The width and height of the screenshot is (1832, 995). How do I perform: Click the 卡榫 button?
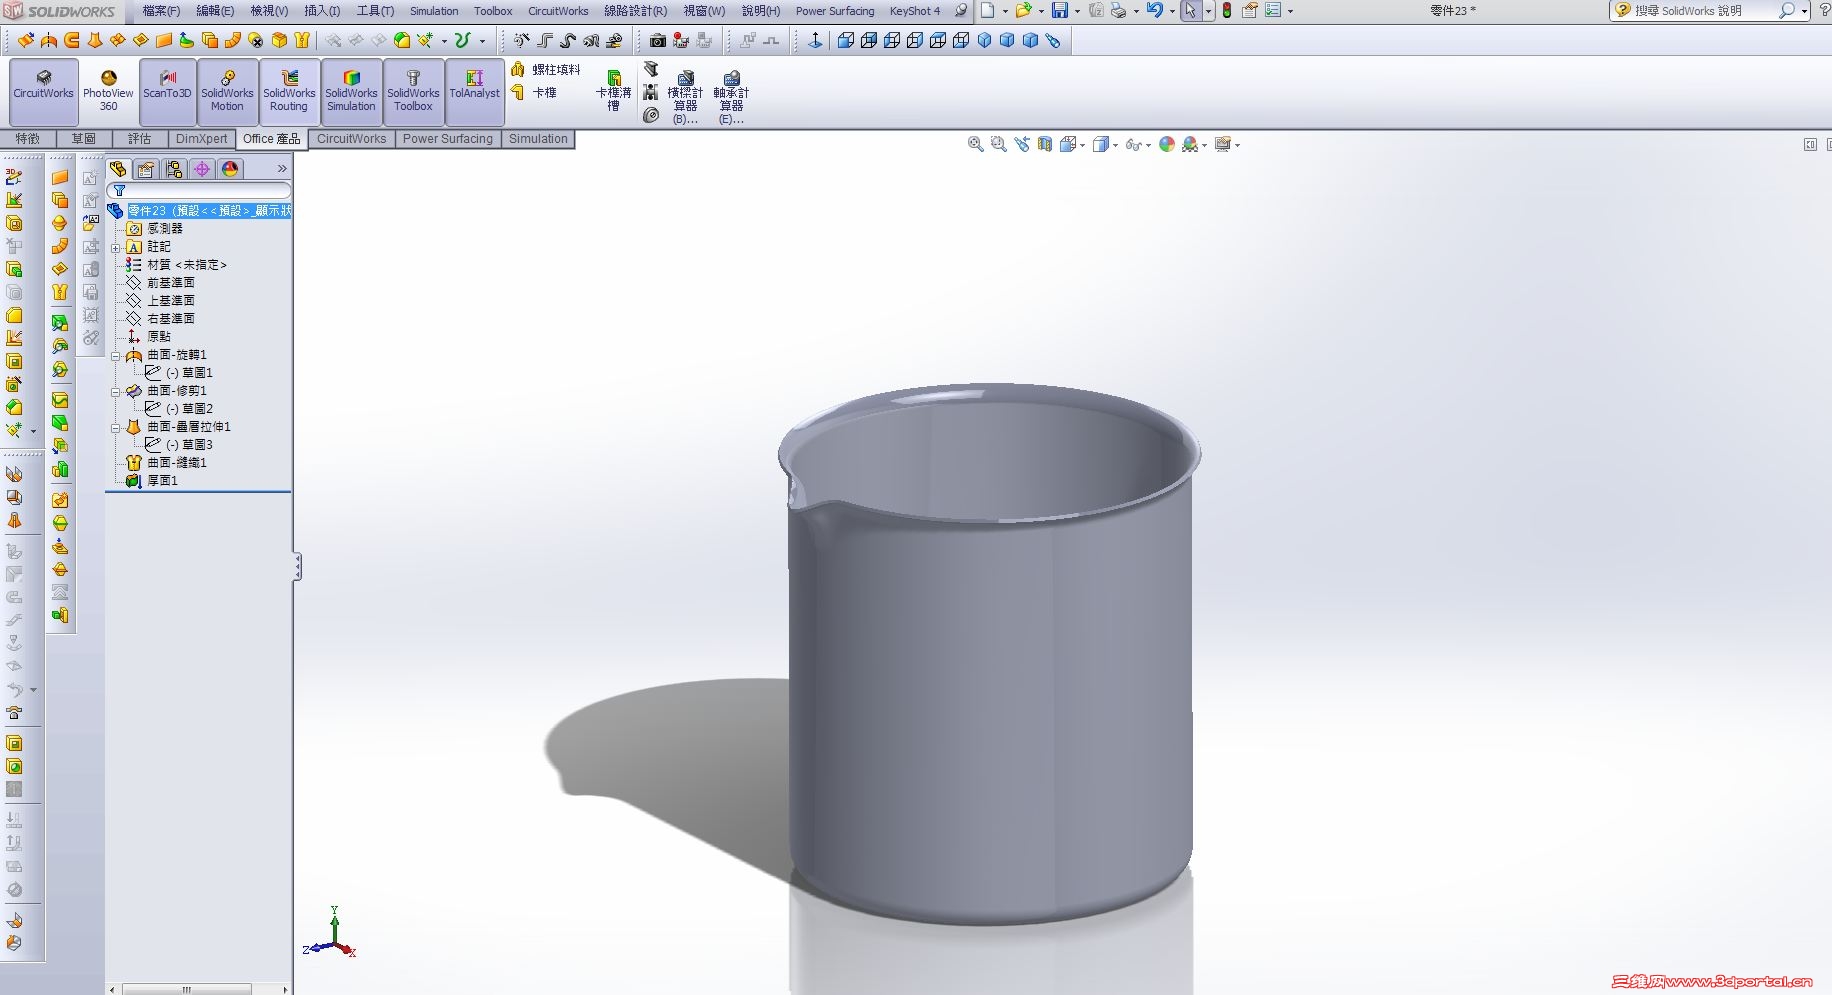[x=535, y=92]
